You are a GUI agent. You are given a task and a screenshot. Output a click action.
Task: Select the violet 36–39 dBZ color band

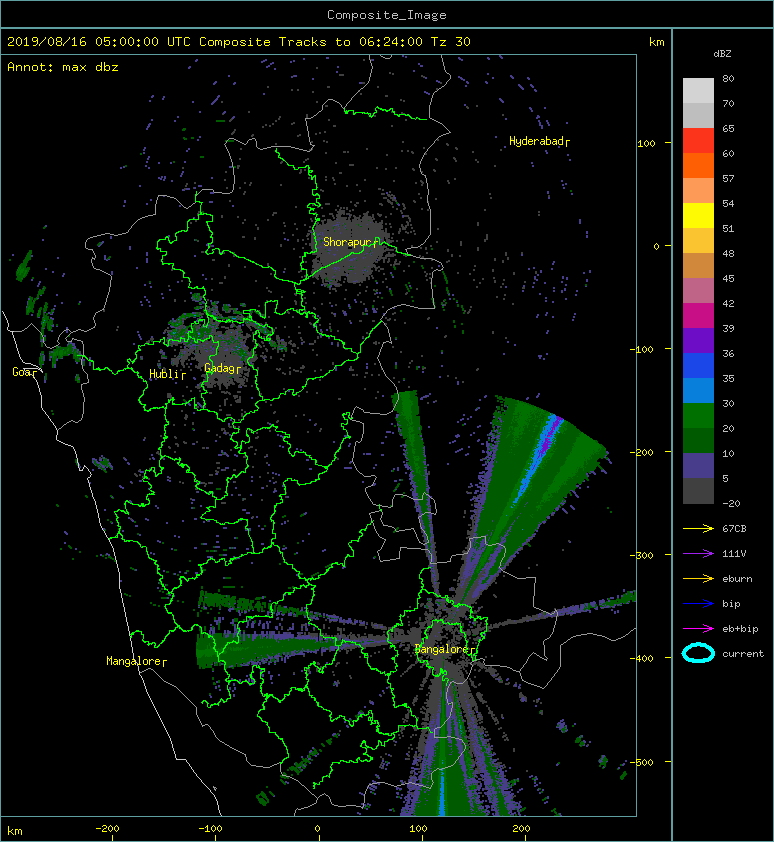coord(698,341)
